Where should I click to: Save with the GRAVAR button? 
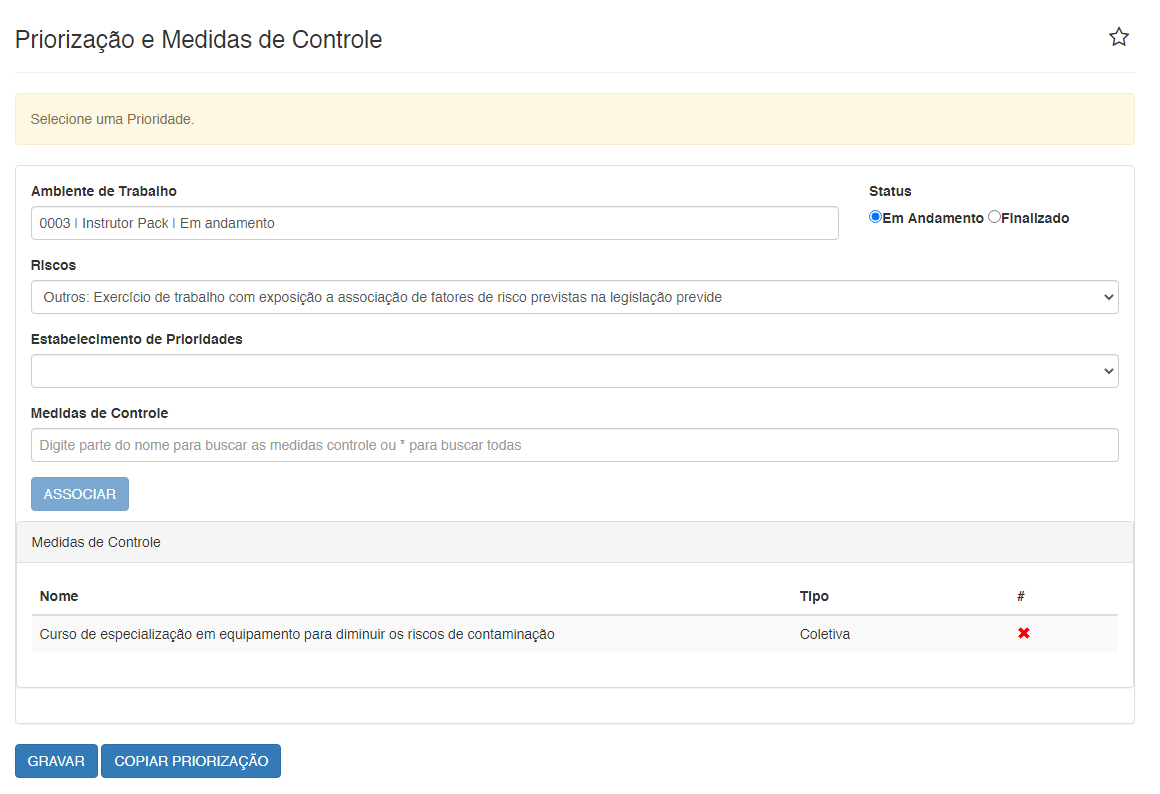click(x=56, y=761)
